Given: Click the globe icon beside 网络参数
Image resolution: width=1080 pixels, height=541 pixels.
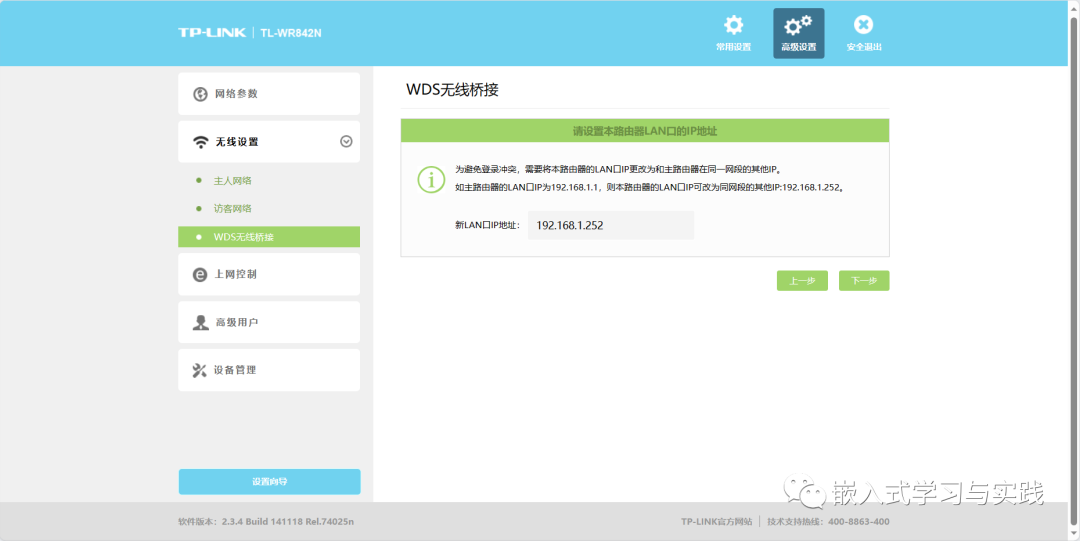Looking at the screenshot, I should [200, 94].
